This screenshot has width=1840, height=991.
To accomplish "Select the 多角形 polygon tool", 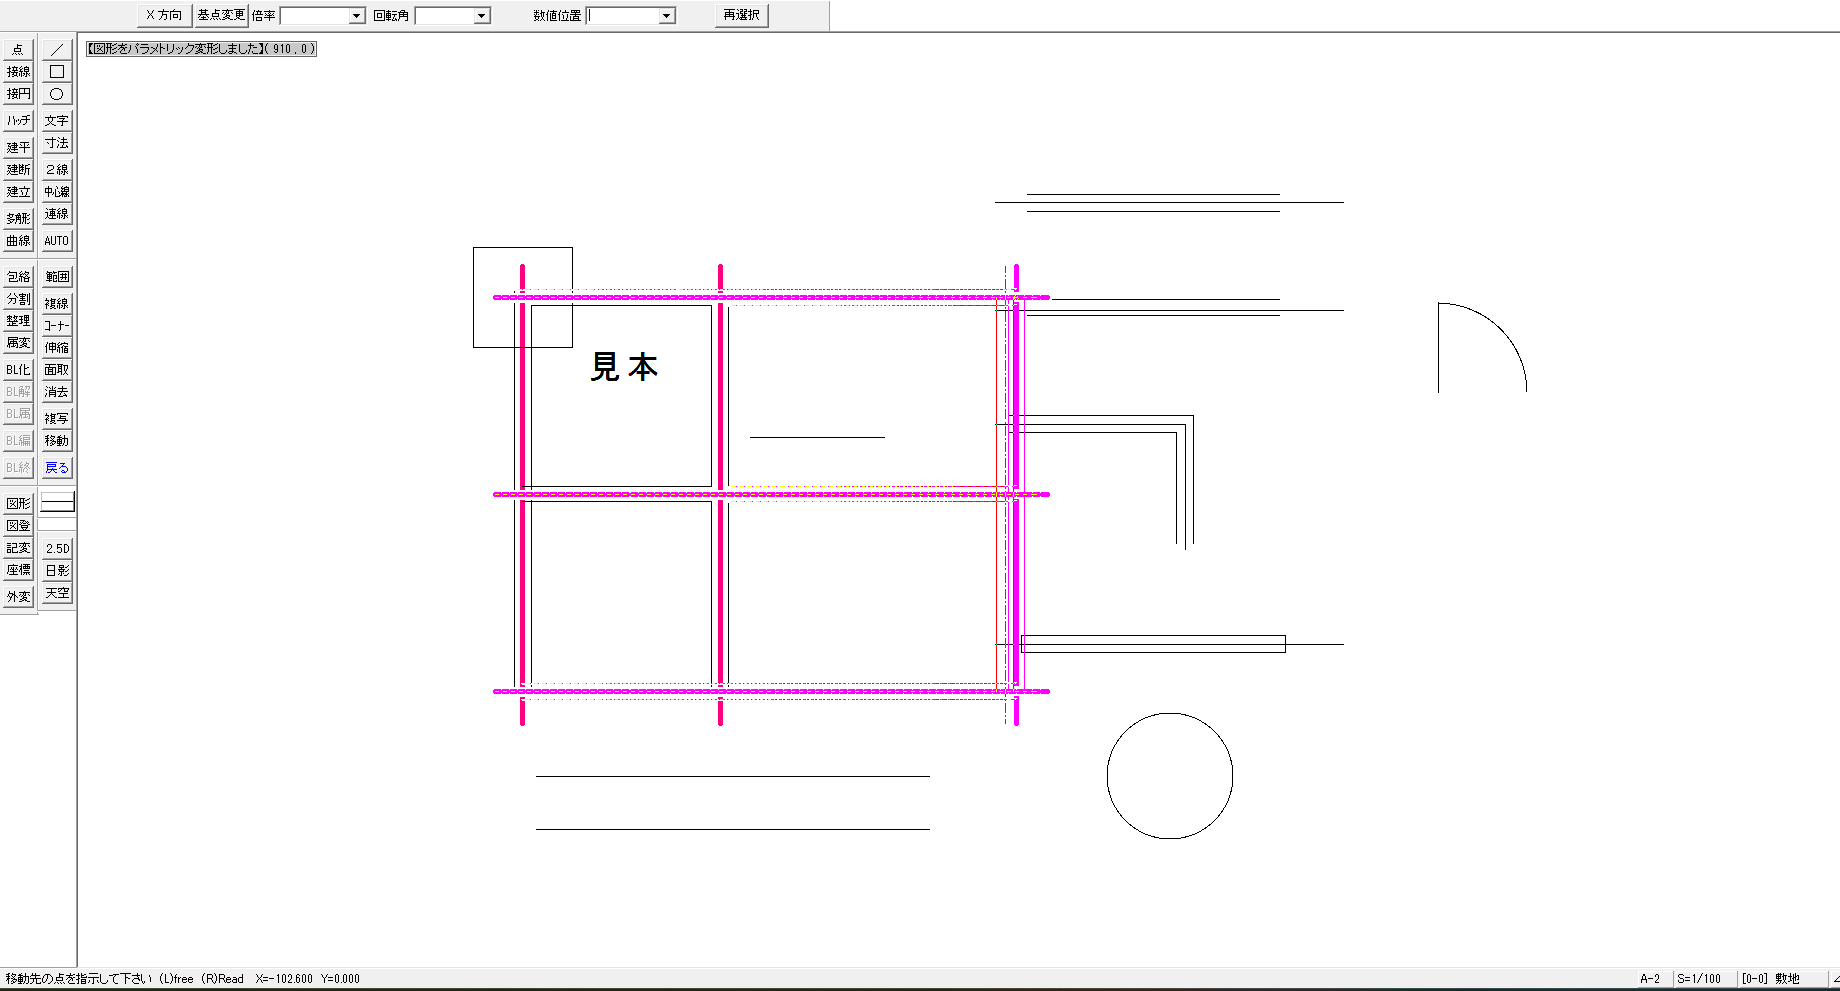I will coord(18,218).
